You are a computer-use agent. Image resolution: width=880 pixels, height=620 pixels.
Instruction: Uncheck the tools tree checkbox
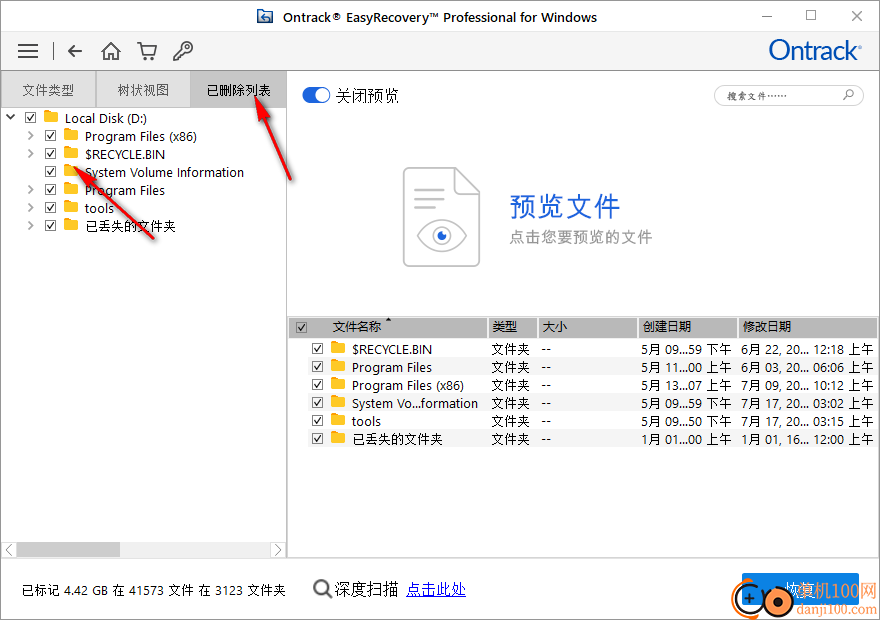tap(51, 208)
